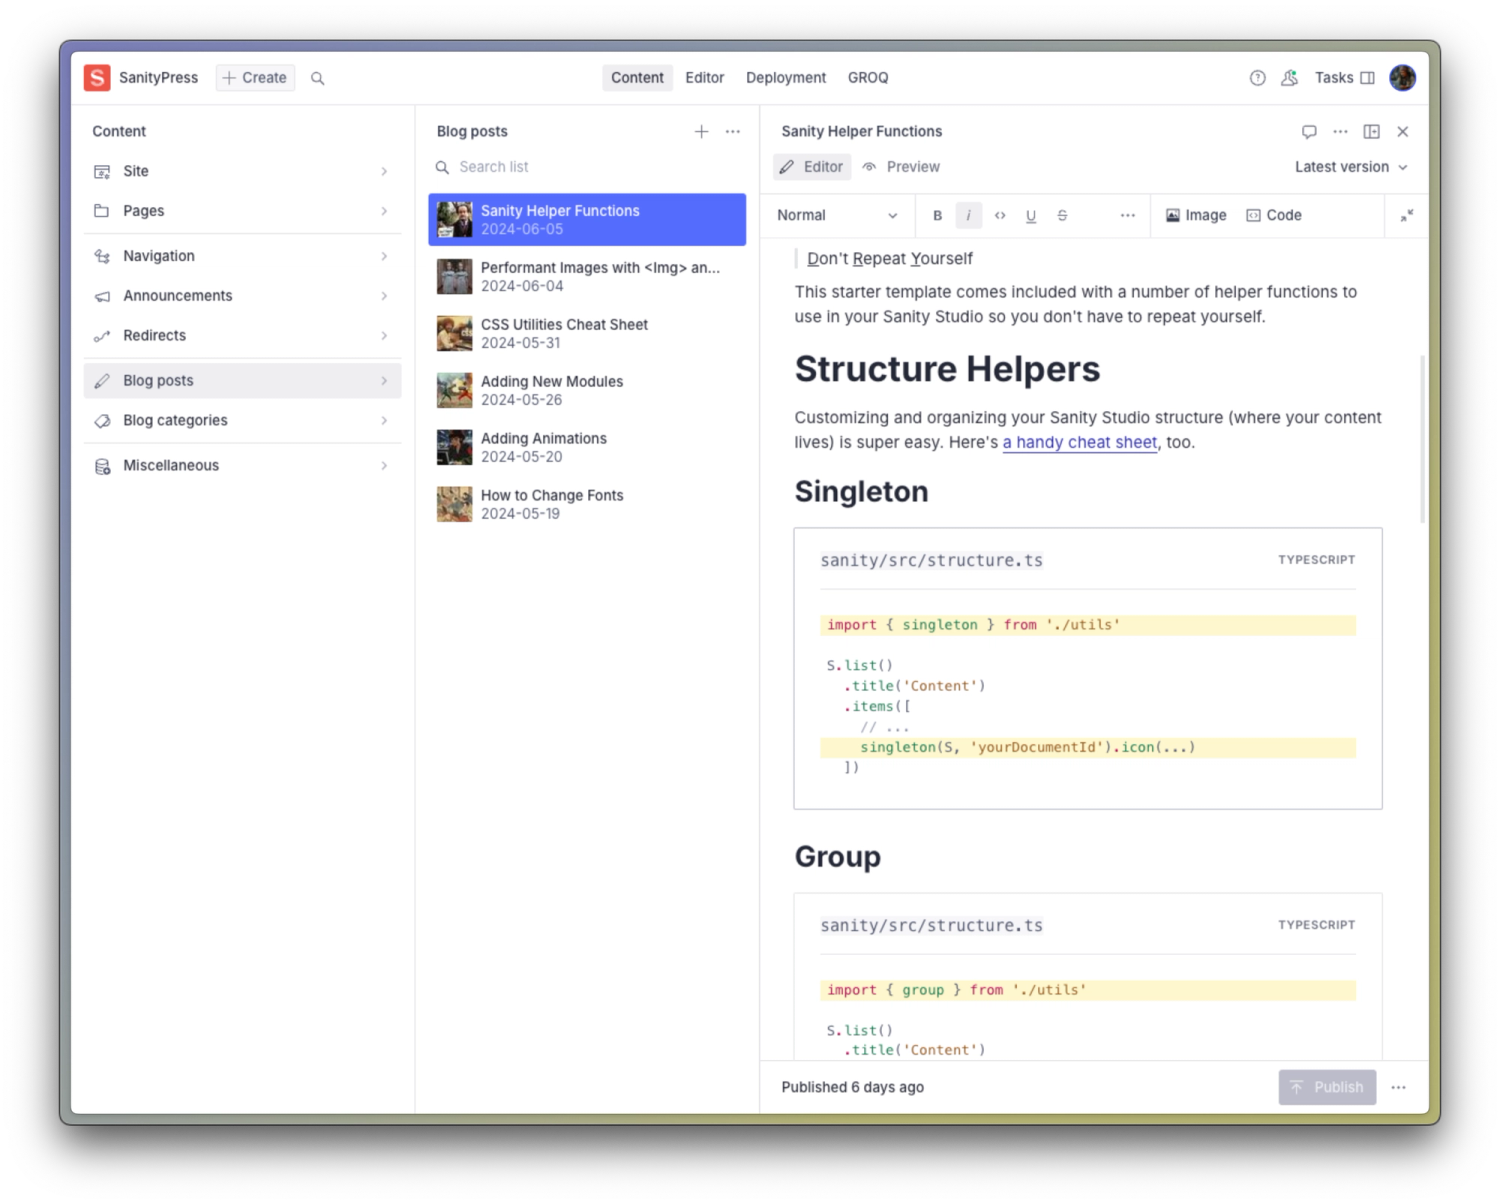Open document comments icon
Screen dimensions: 1500x1204
click(x=1309, y=132)
